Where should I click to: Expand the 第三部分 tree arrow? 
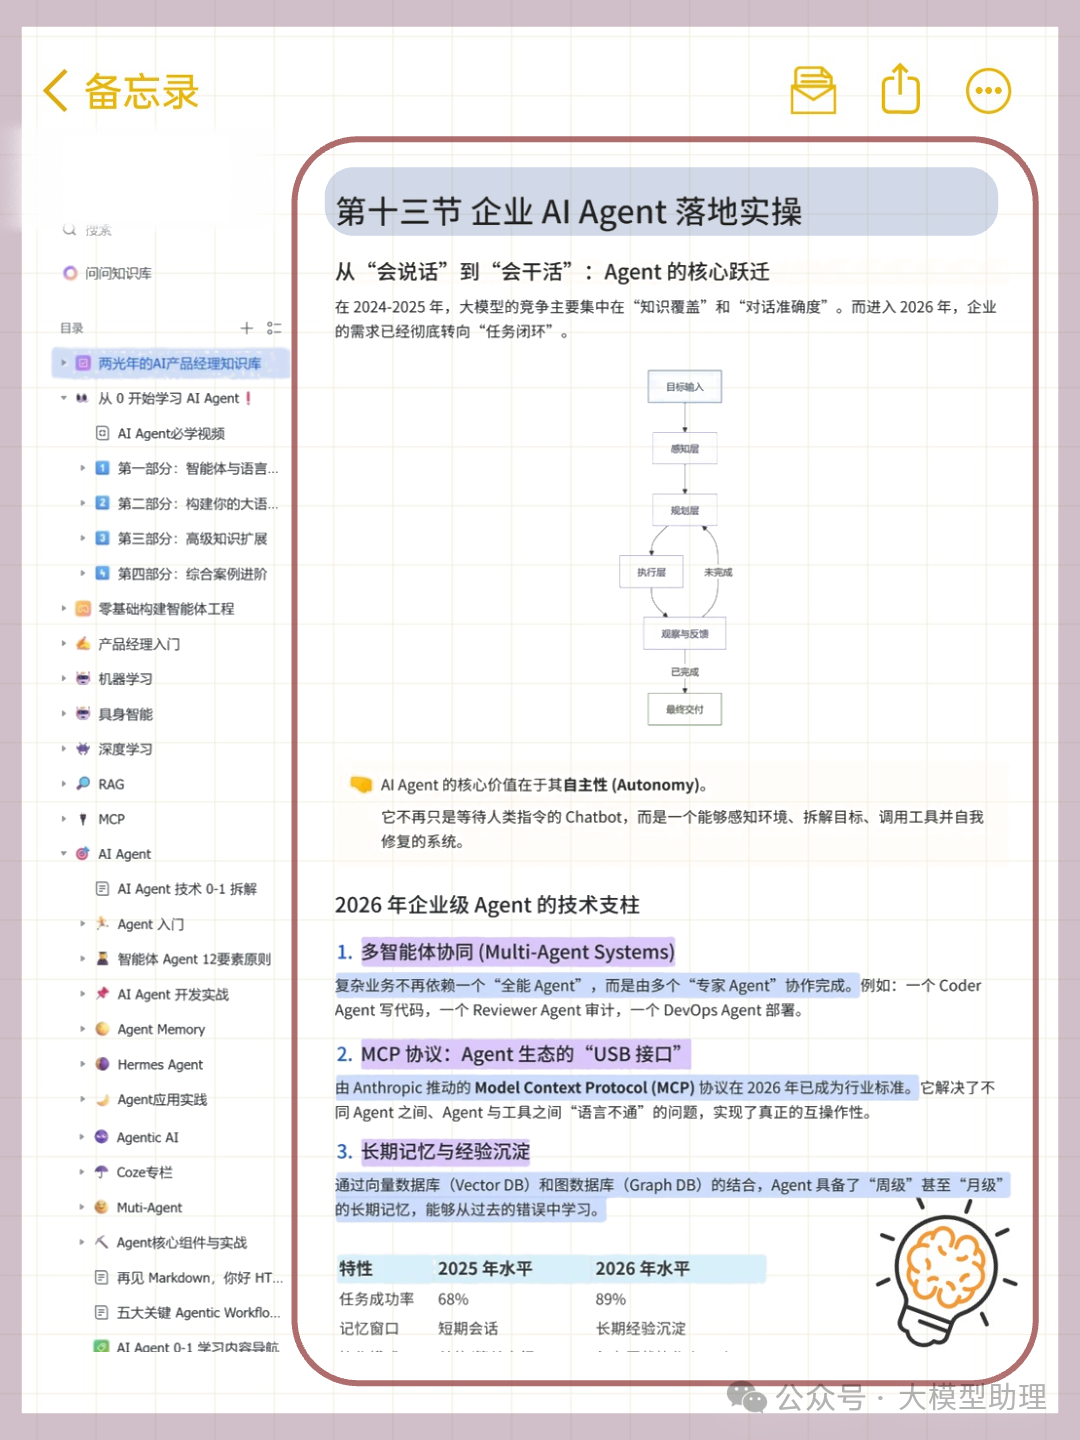(83, 538)
